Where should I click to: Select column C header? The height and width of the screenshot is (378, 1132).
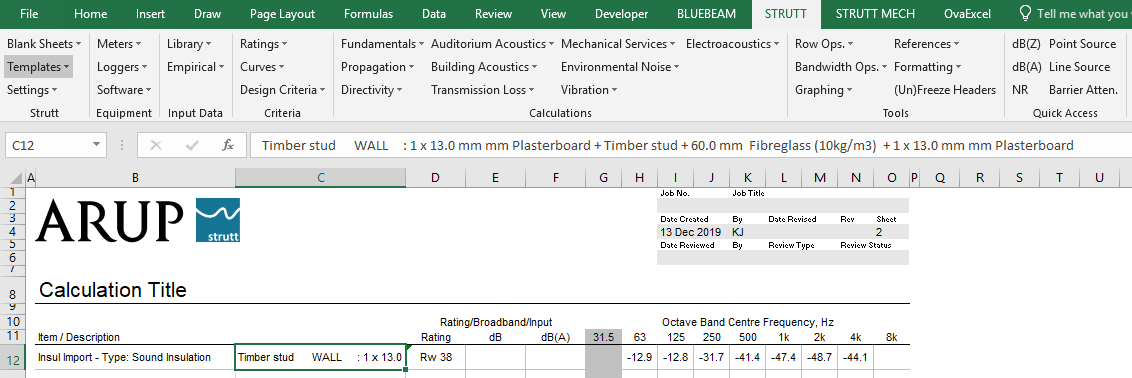click(x=321, y=177)
